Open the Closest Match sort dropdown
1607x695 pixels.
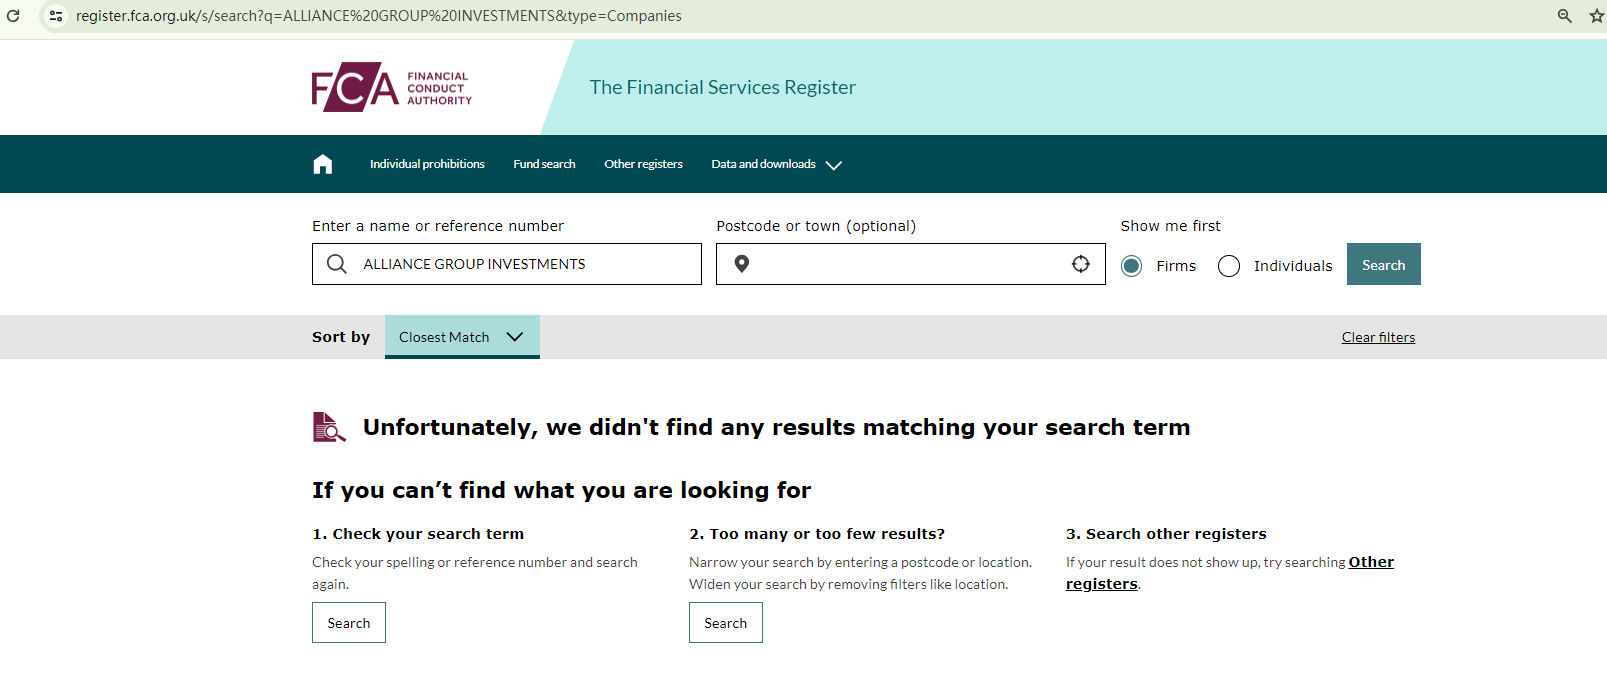click(x=462, y=337)
